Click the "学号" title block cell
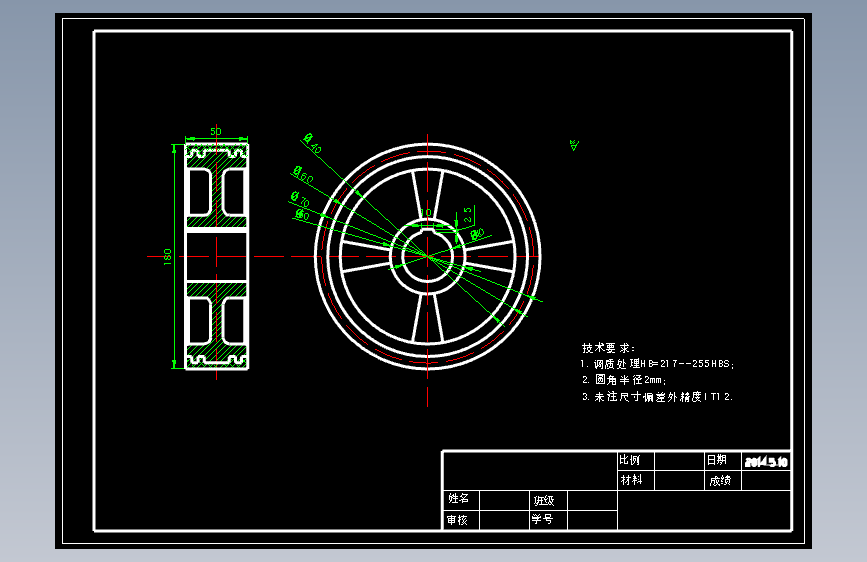Viewport: 867px width, 562px height. click(548, 519)
